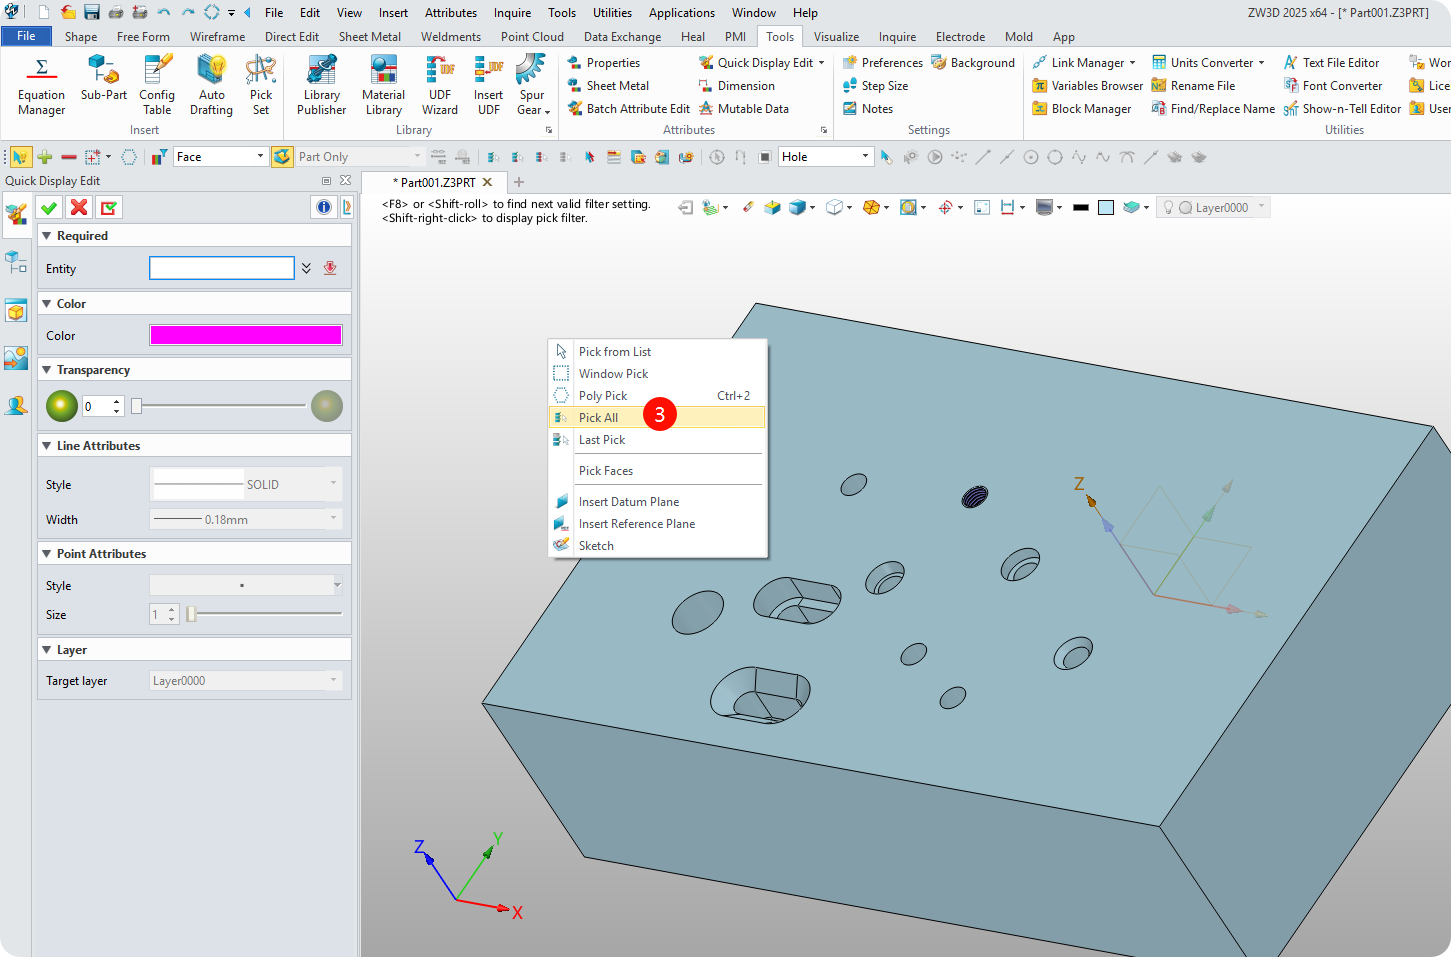Click the magenta Color swatch

pos(246,335)
